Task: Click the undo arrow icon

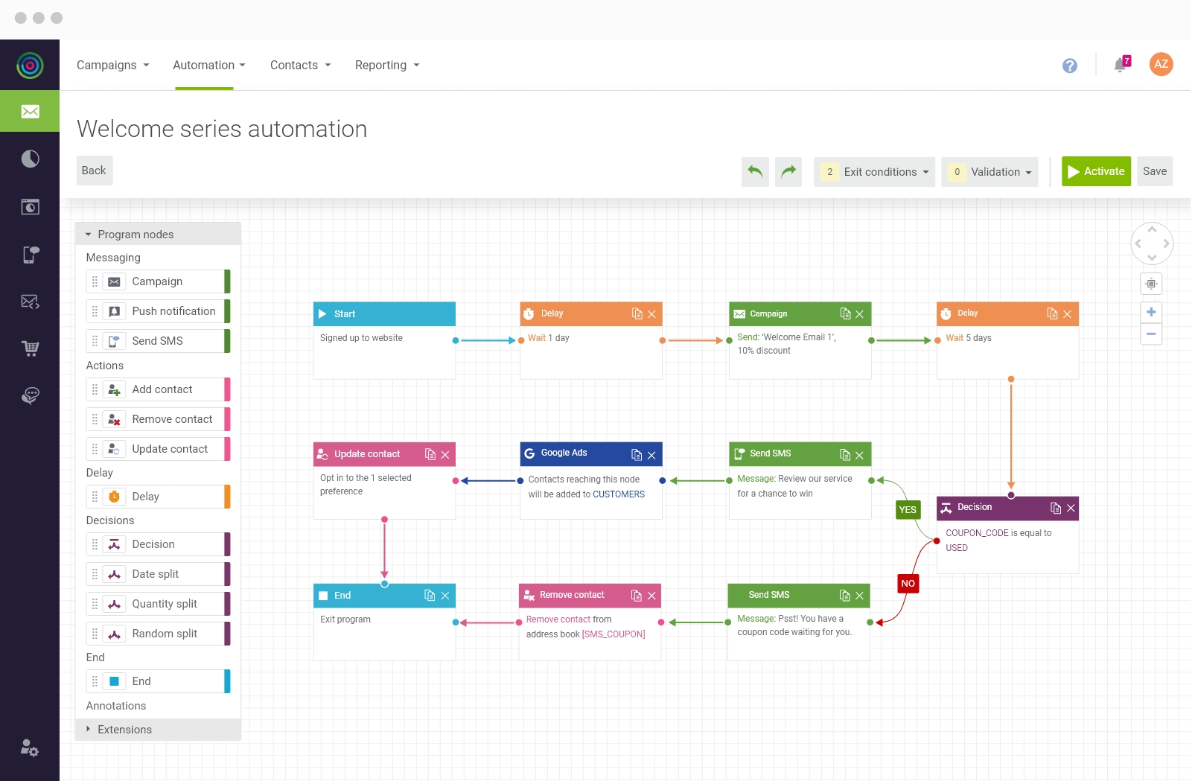Action: tap(755, 172)
